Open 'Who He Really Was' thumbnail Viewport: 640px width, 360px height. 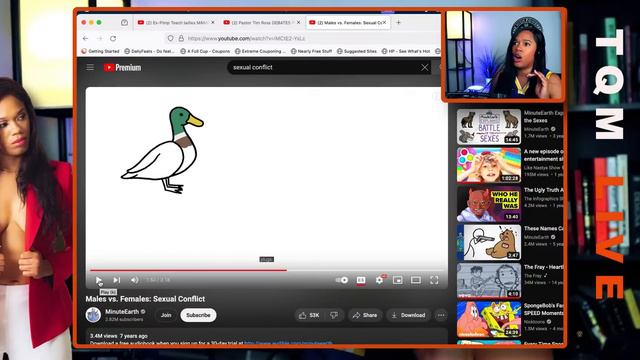(x=489, y=204)
